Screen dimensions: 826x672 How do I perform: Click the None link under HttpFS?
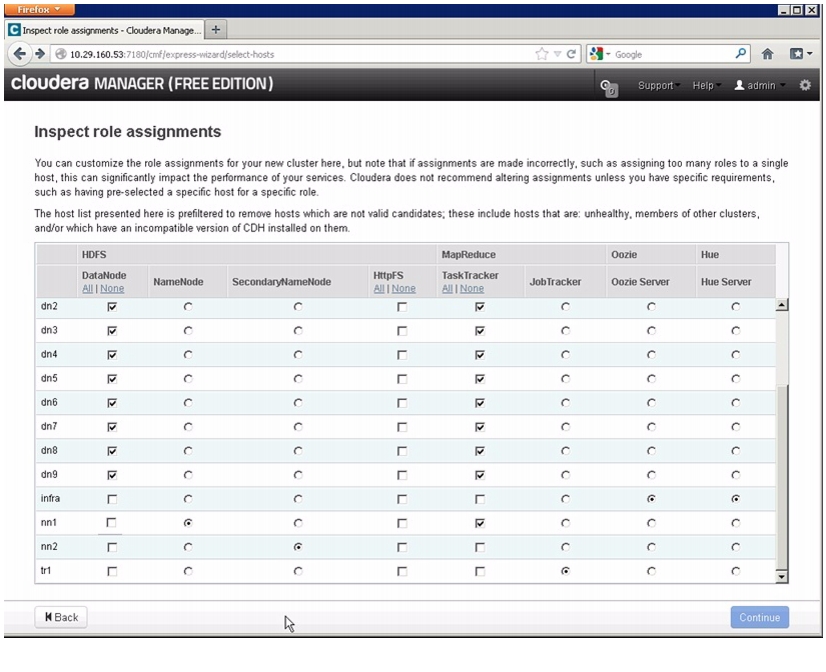404,289
